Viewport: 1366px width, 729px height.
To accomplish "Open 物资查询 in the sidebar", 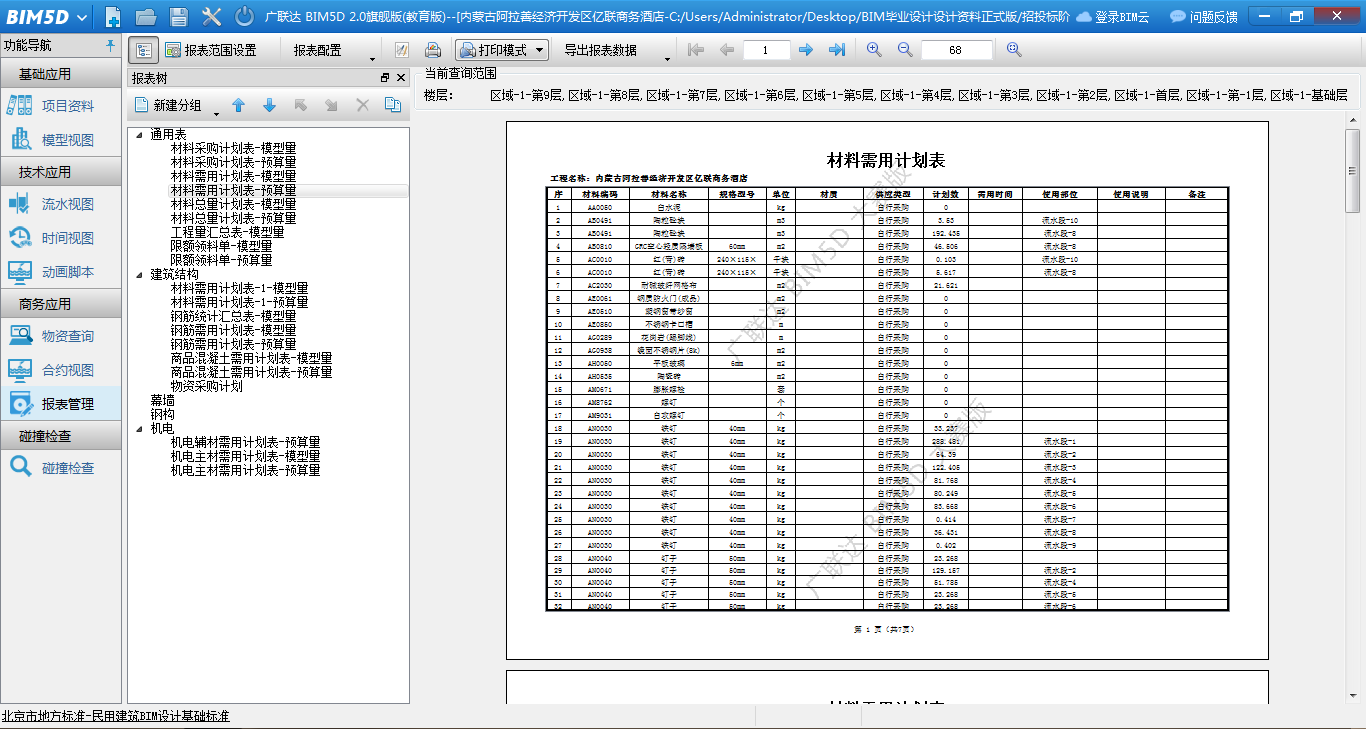I will [x=67, y=336].
